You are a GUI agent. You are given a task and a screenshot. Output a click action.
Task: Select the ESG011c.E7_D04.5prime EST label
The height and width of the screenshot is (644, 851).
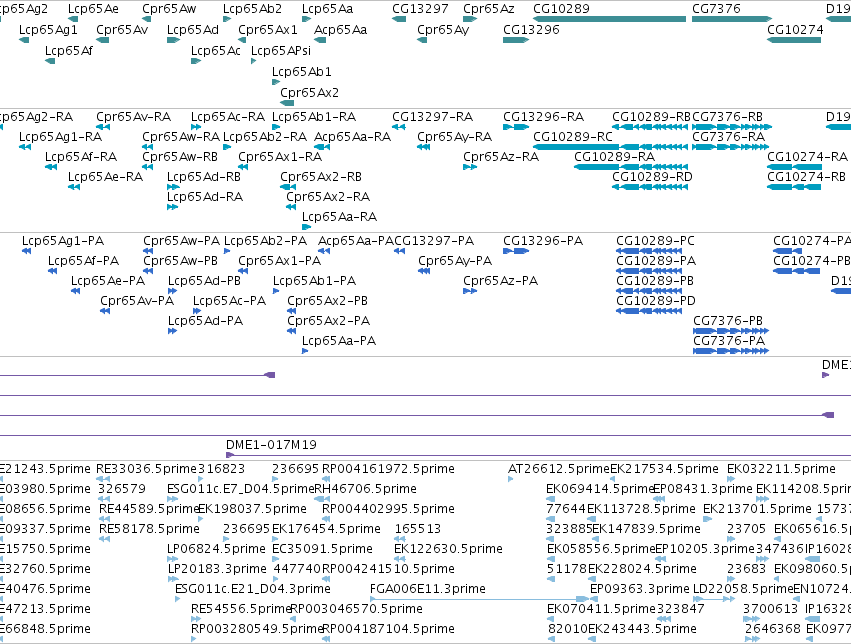point(241,489)
